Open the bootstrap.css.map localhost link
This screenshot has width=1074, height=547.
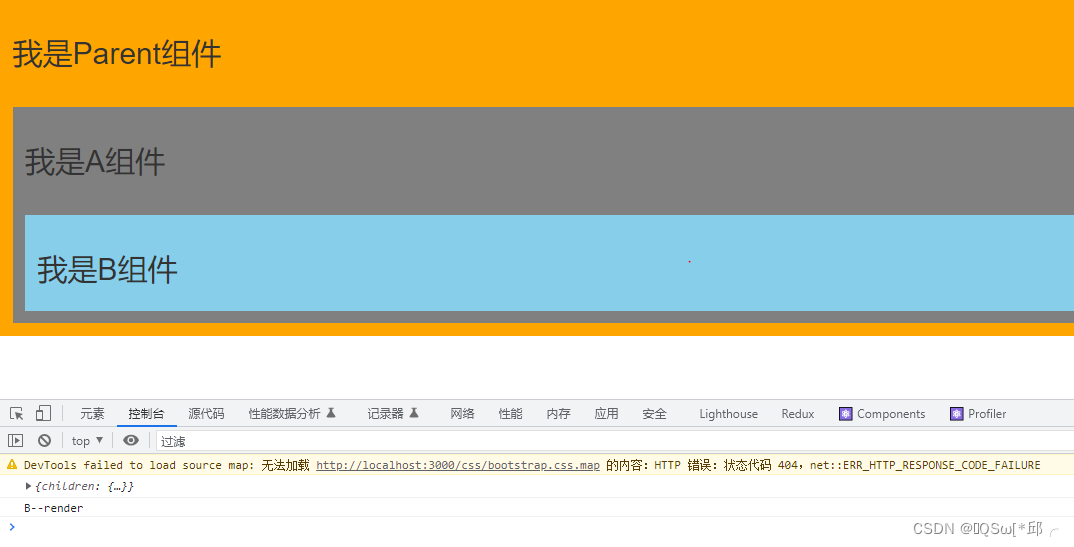point(457,465)
